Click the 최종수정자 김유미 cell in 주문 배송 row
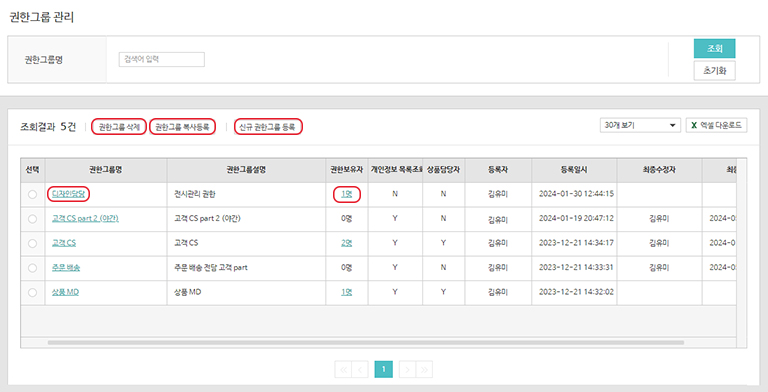 [x=659, y=268]
